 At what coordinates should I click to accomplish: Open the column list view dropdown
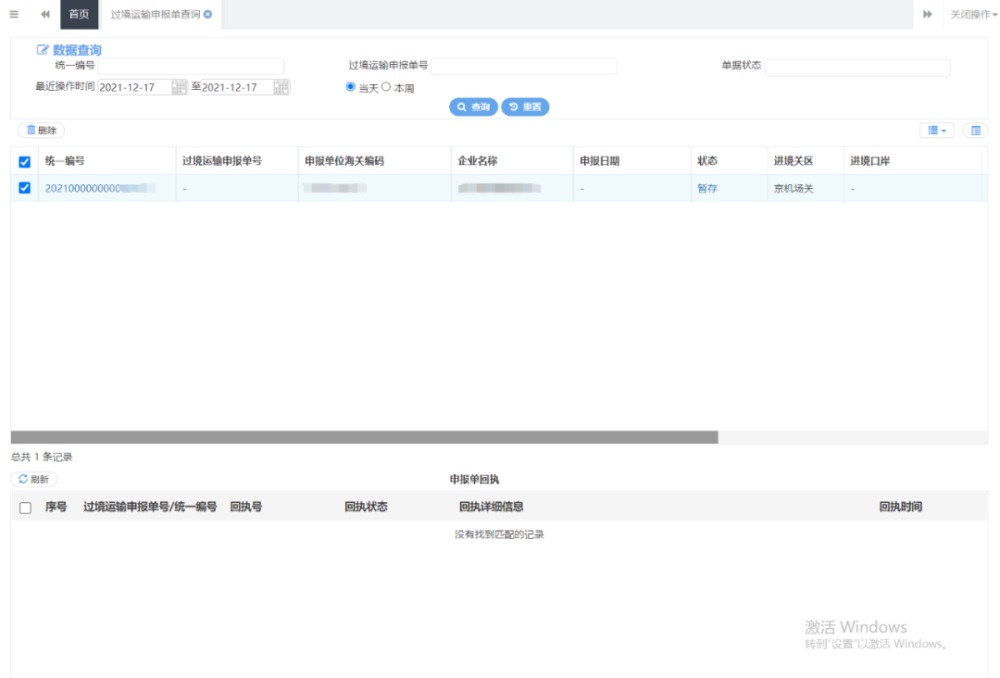click(x=937, y=130)
